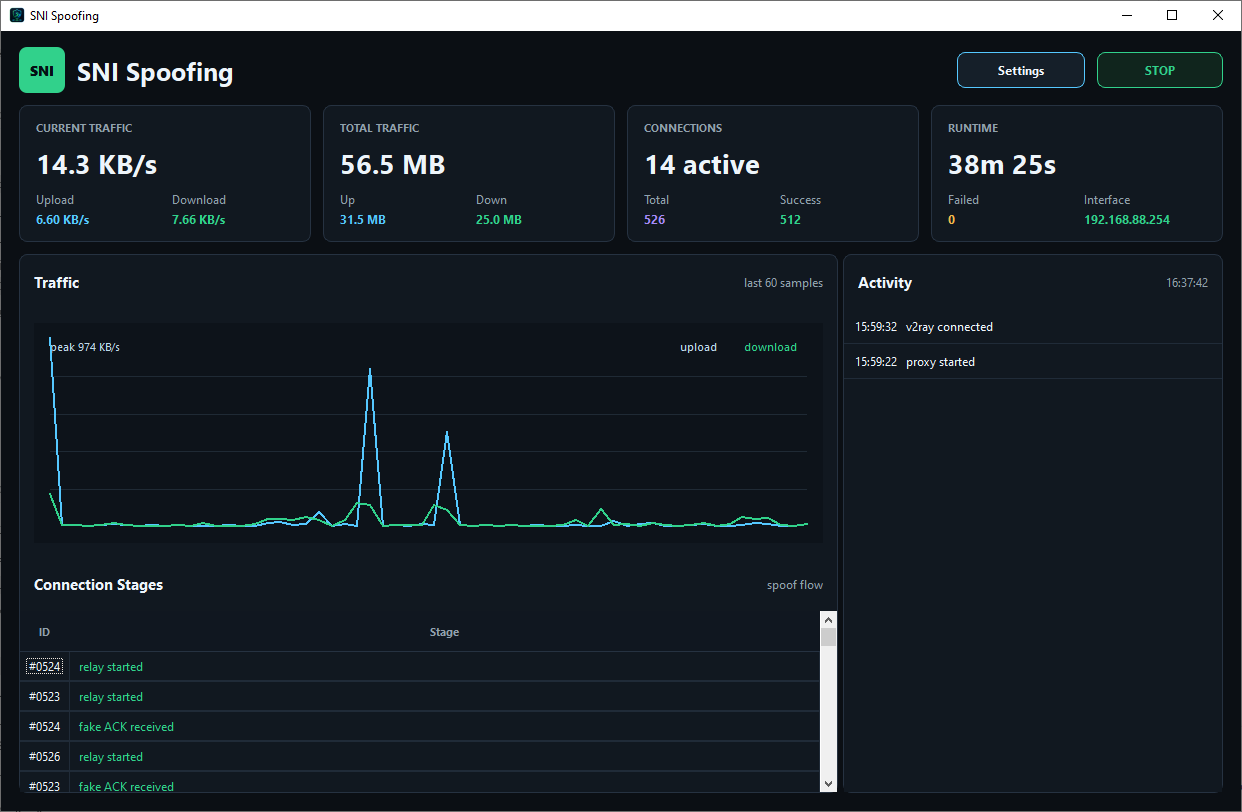
Task: Click the Failed count 0
Action: (x=952, y=220)
